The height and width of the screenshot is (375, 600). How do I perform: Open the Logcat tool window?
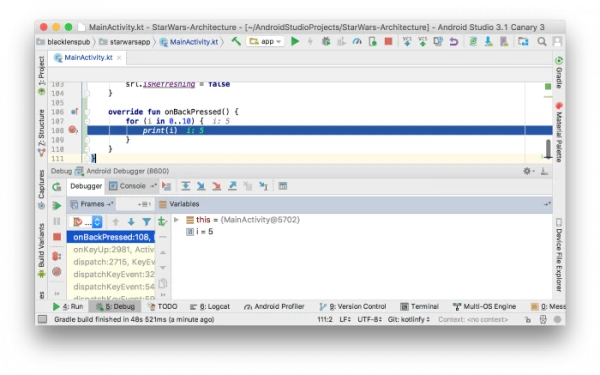click(210, 307)
